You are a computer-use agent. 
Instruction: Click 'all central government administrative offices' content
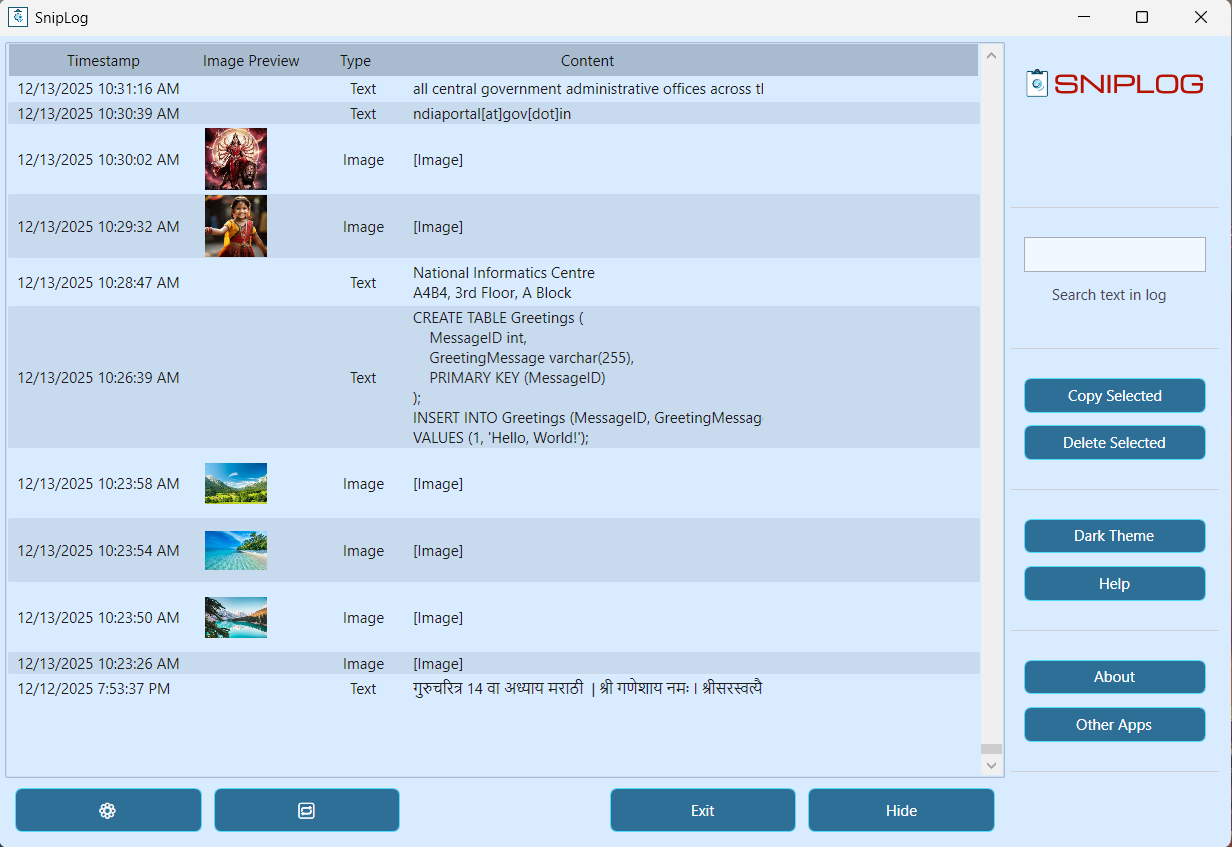coord(588,89)
